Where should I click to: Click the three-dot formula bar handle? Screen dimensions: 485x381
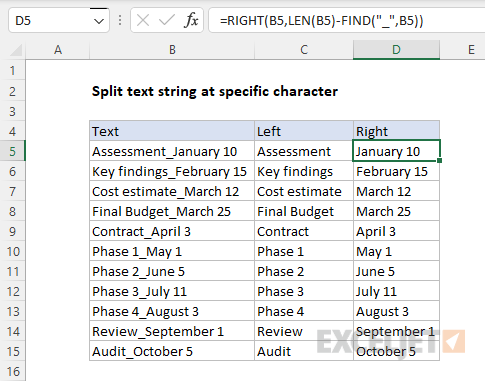(x=120, y=21)
